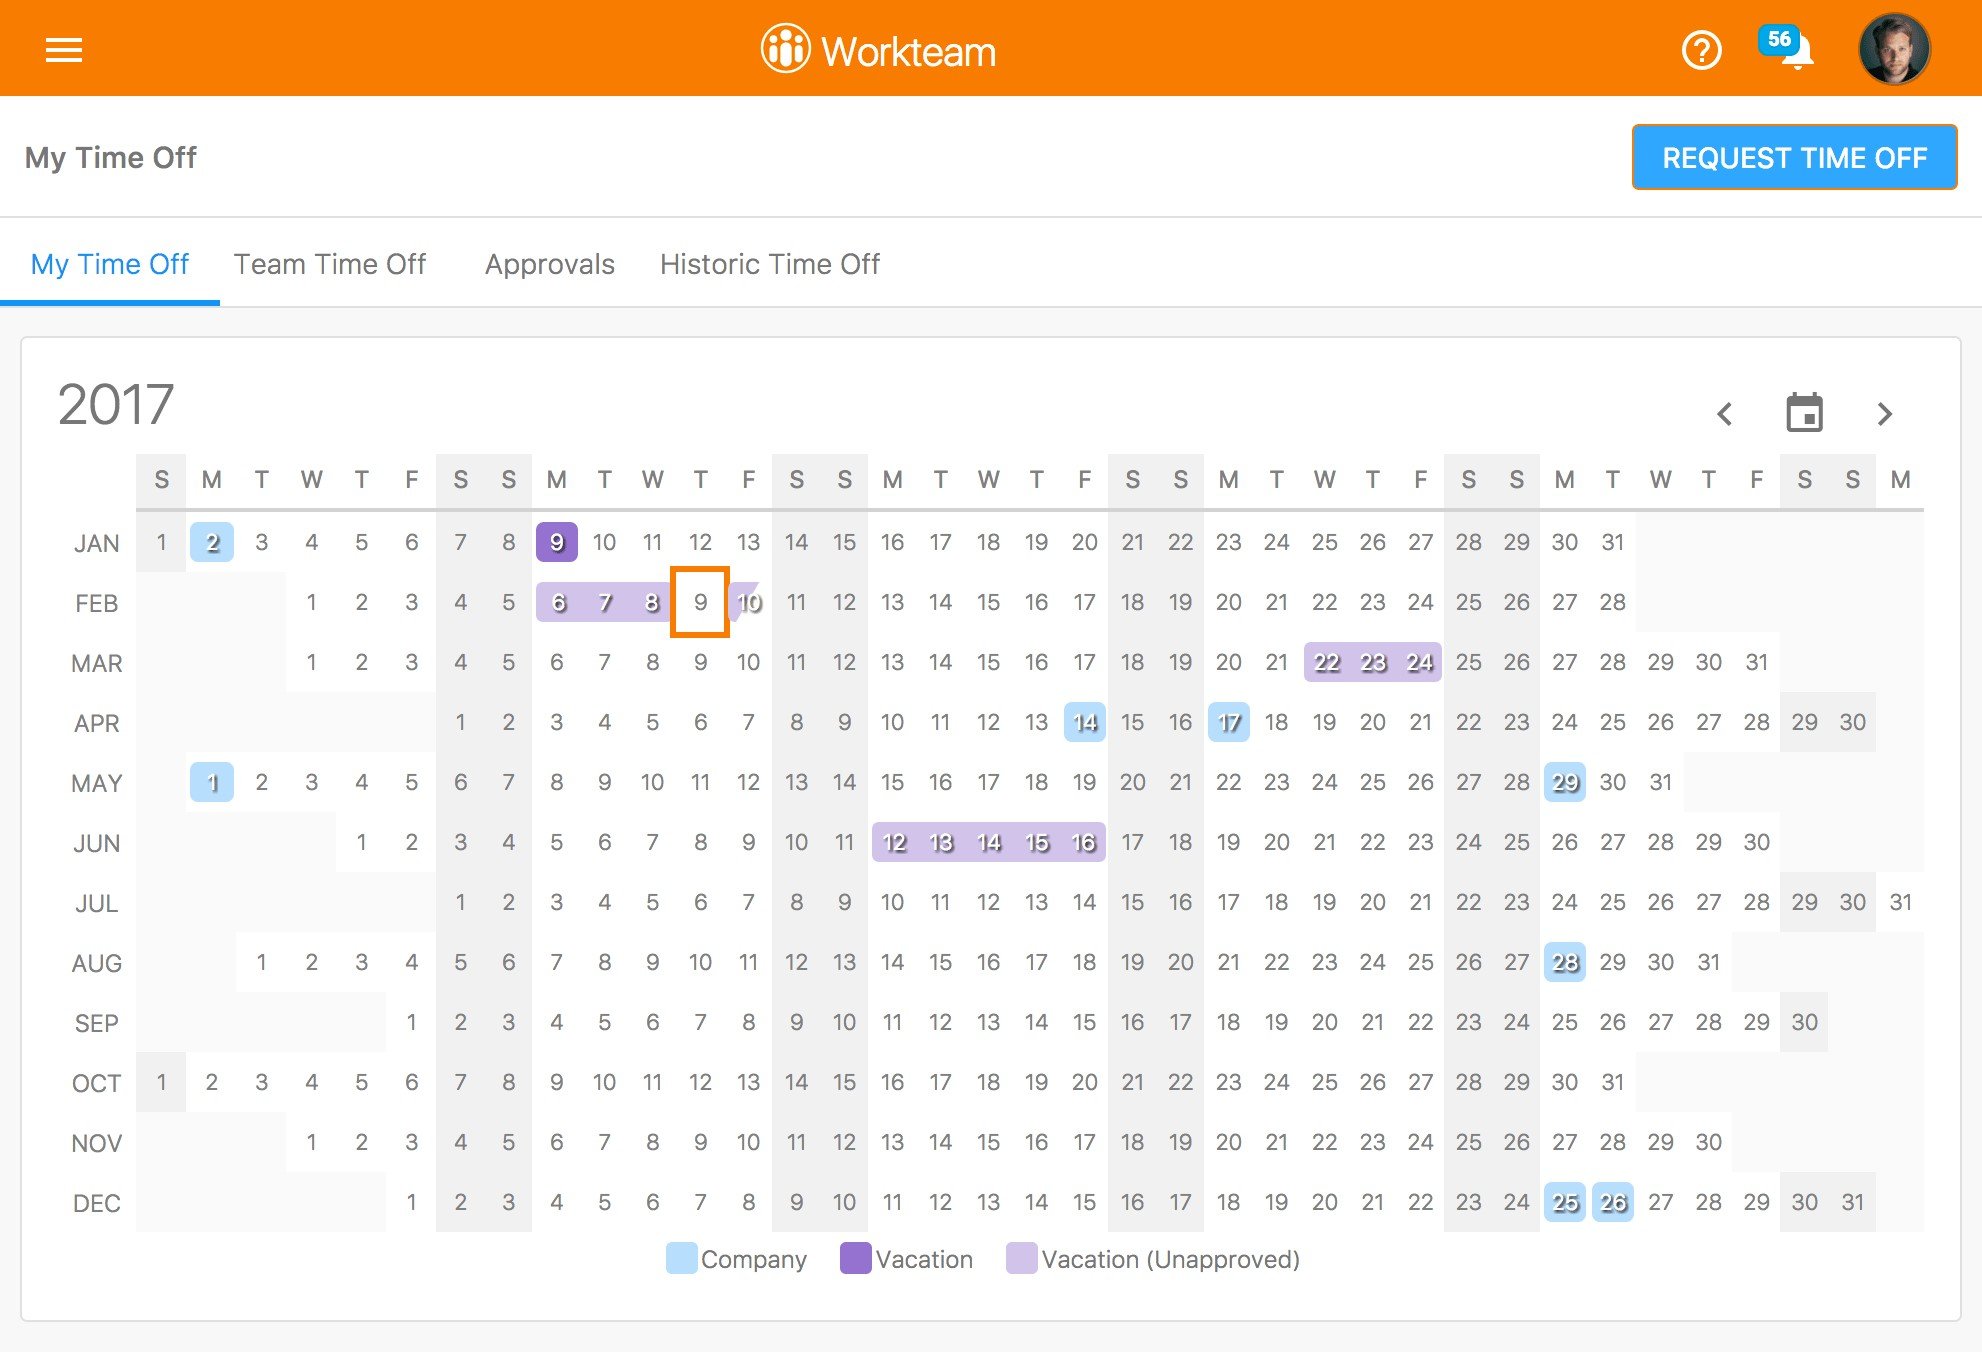Select May 29 company holiday
This screenshot has width=1982, height=1352.
1565,782
